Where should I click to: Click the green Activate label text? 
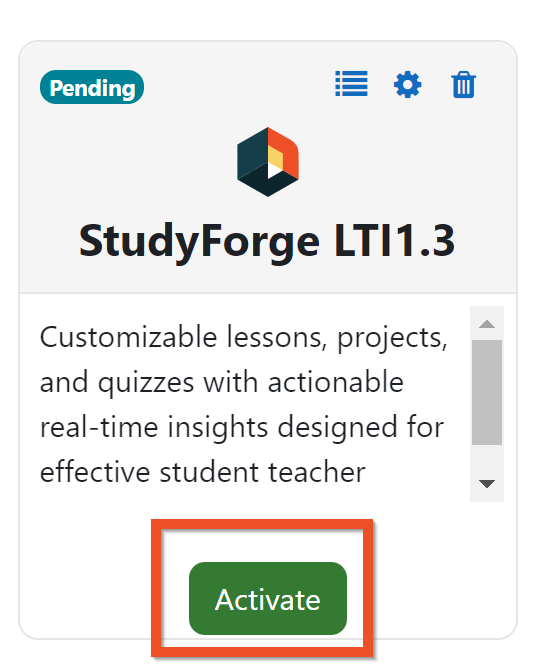tap(267, 600)
